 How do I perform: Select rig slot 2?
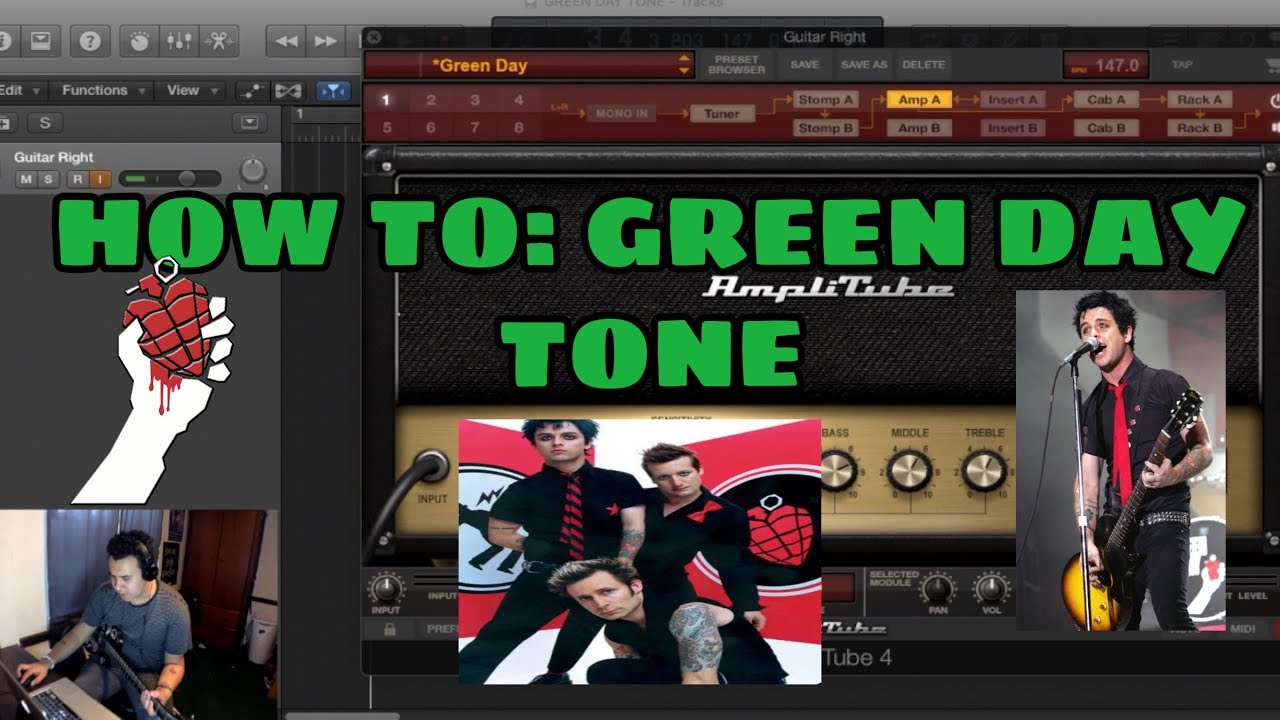431,100
